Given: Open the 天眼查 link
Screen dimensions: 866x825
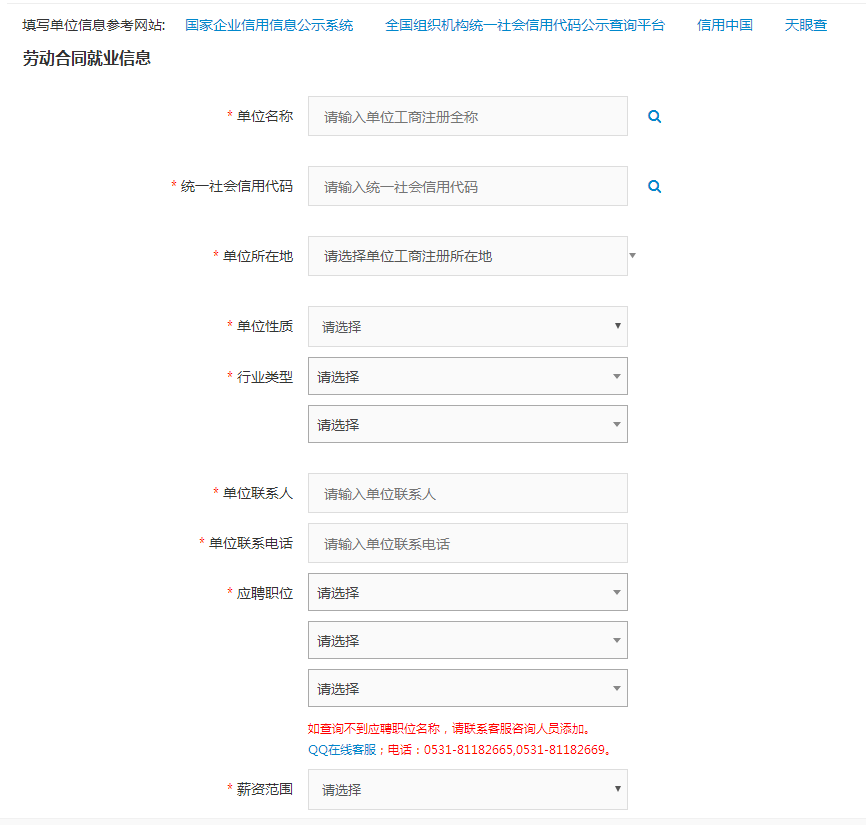Looking at the screenshot, I should click(x=805, y=25).
